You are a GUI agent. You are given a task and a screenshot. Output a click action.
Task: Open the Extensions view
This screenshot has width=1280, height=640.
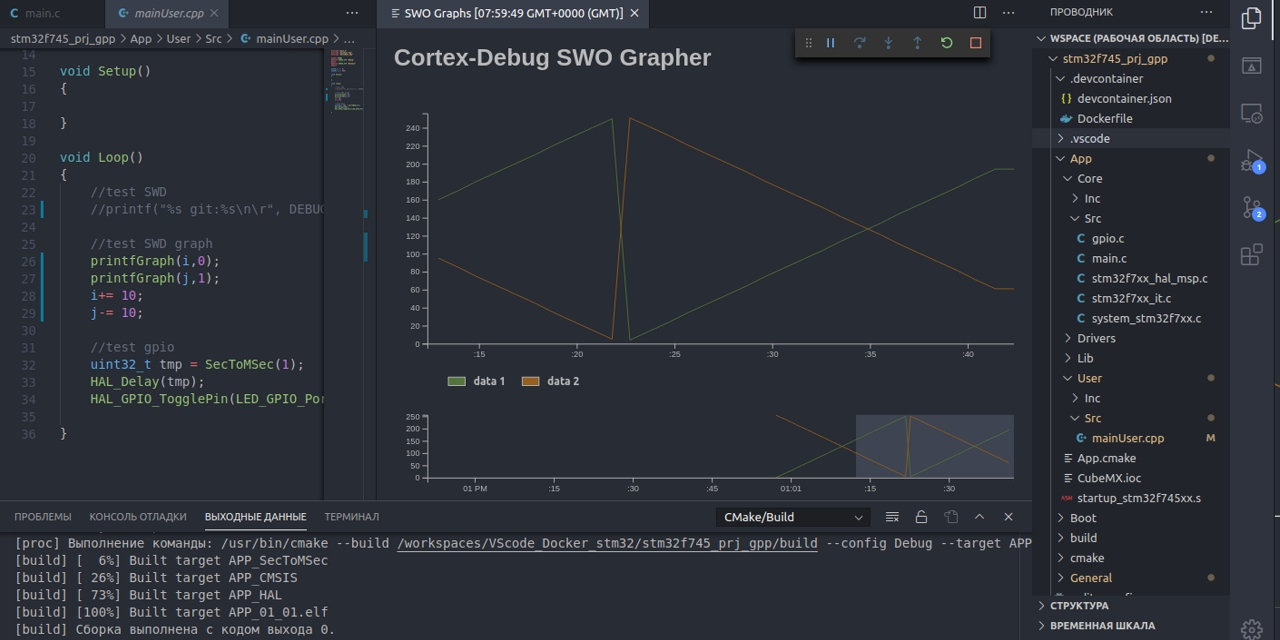1251,255
